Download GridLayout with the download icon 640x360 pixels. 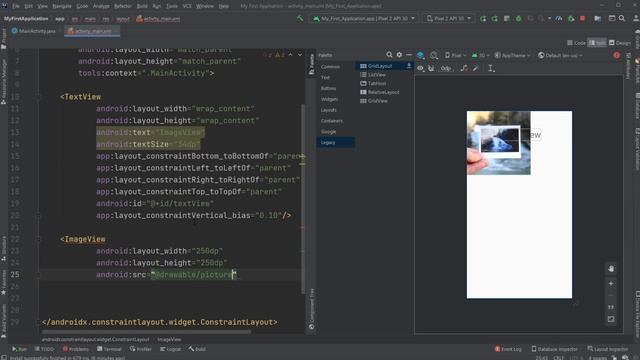(x=409, y=66)
